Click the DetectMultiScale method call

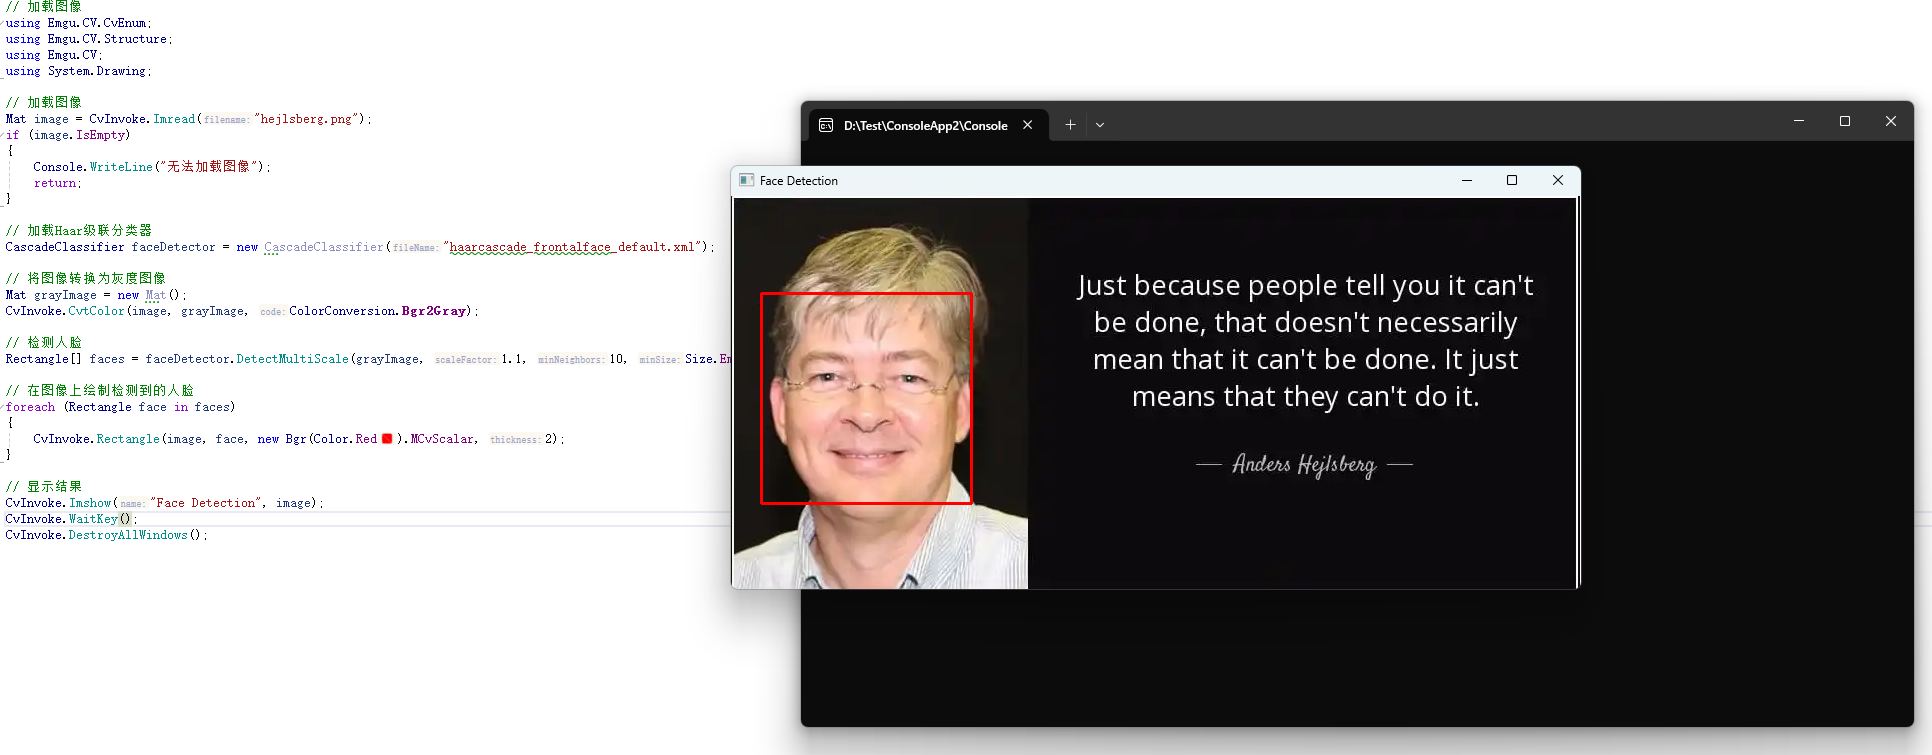(x=292, y=359)
